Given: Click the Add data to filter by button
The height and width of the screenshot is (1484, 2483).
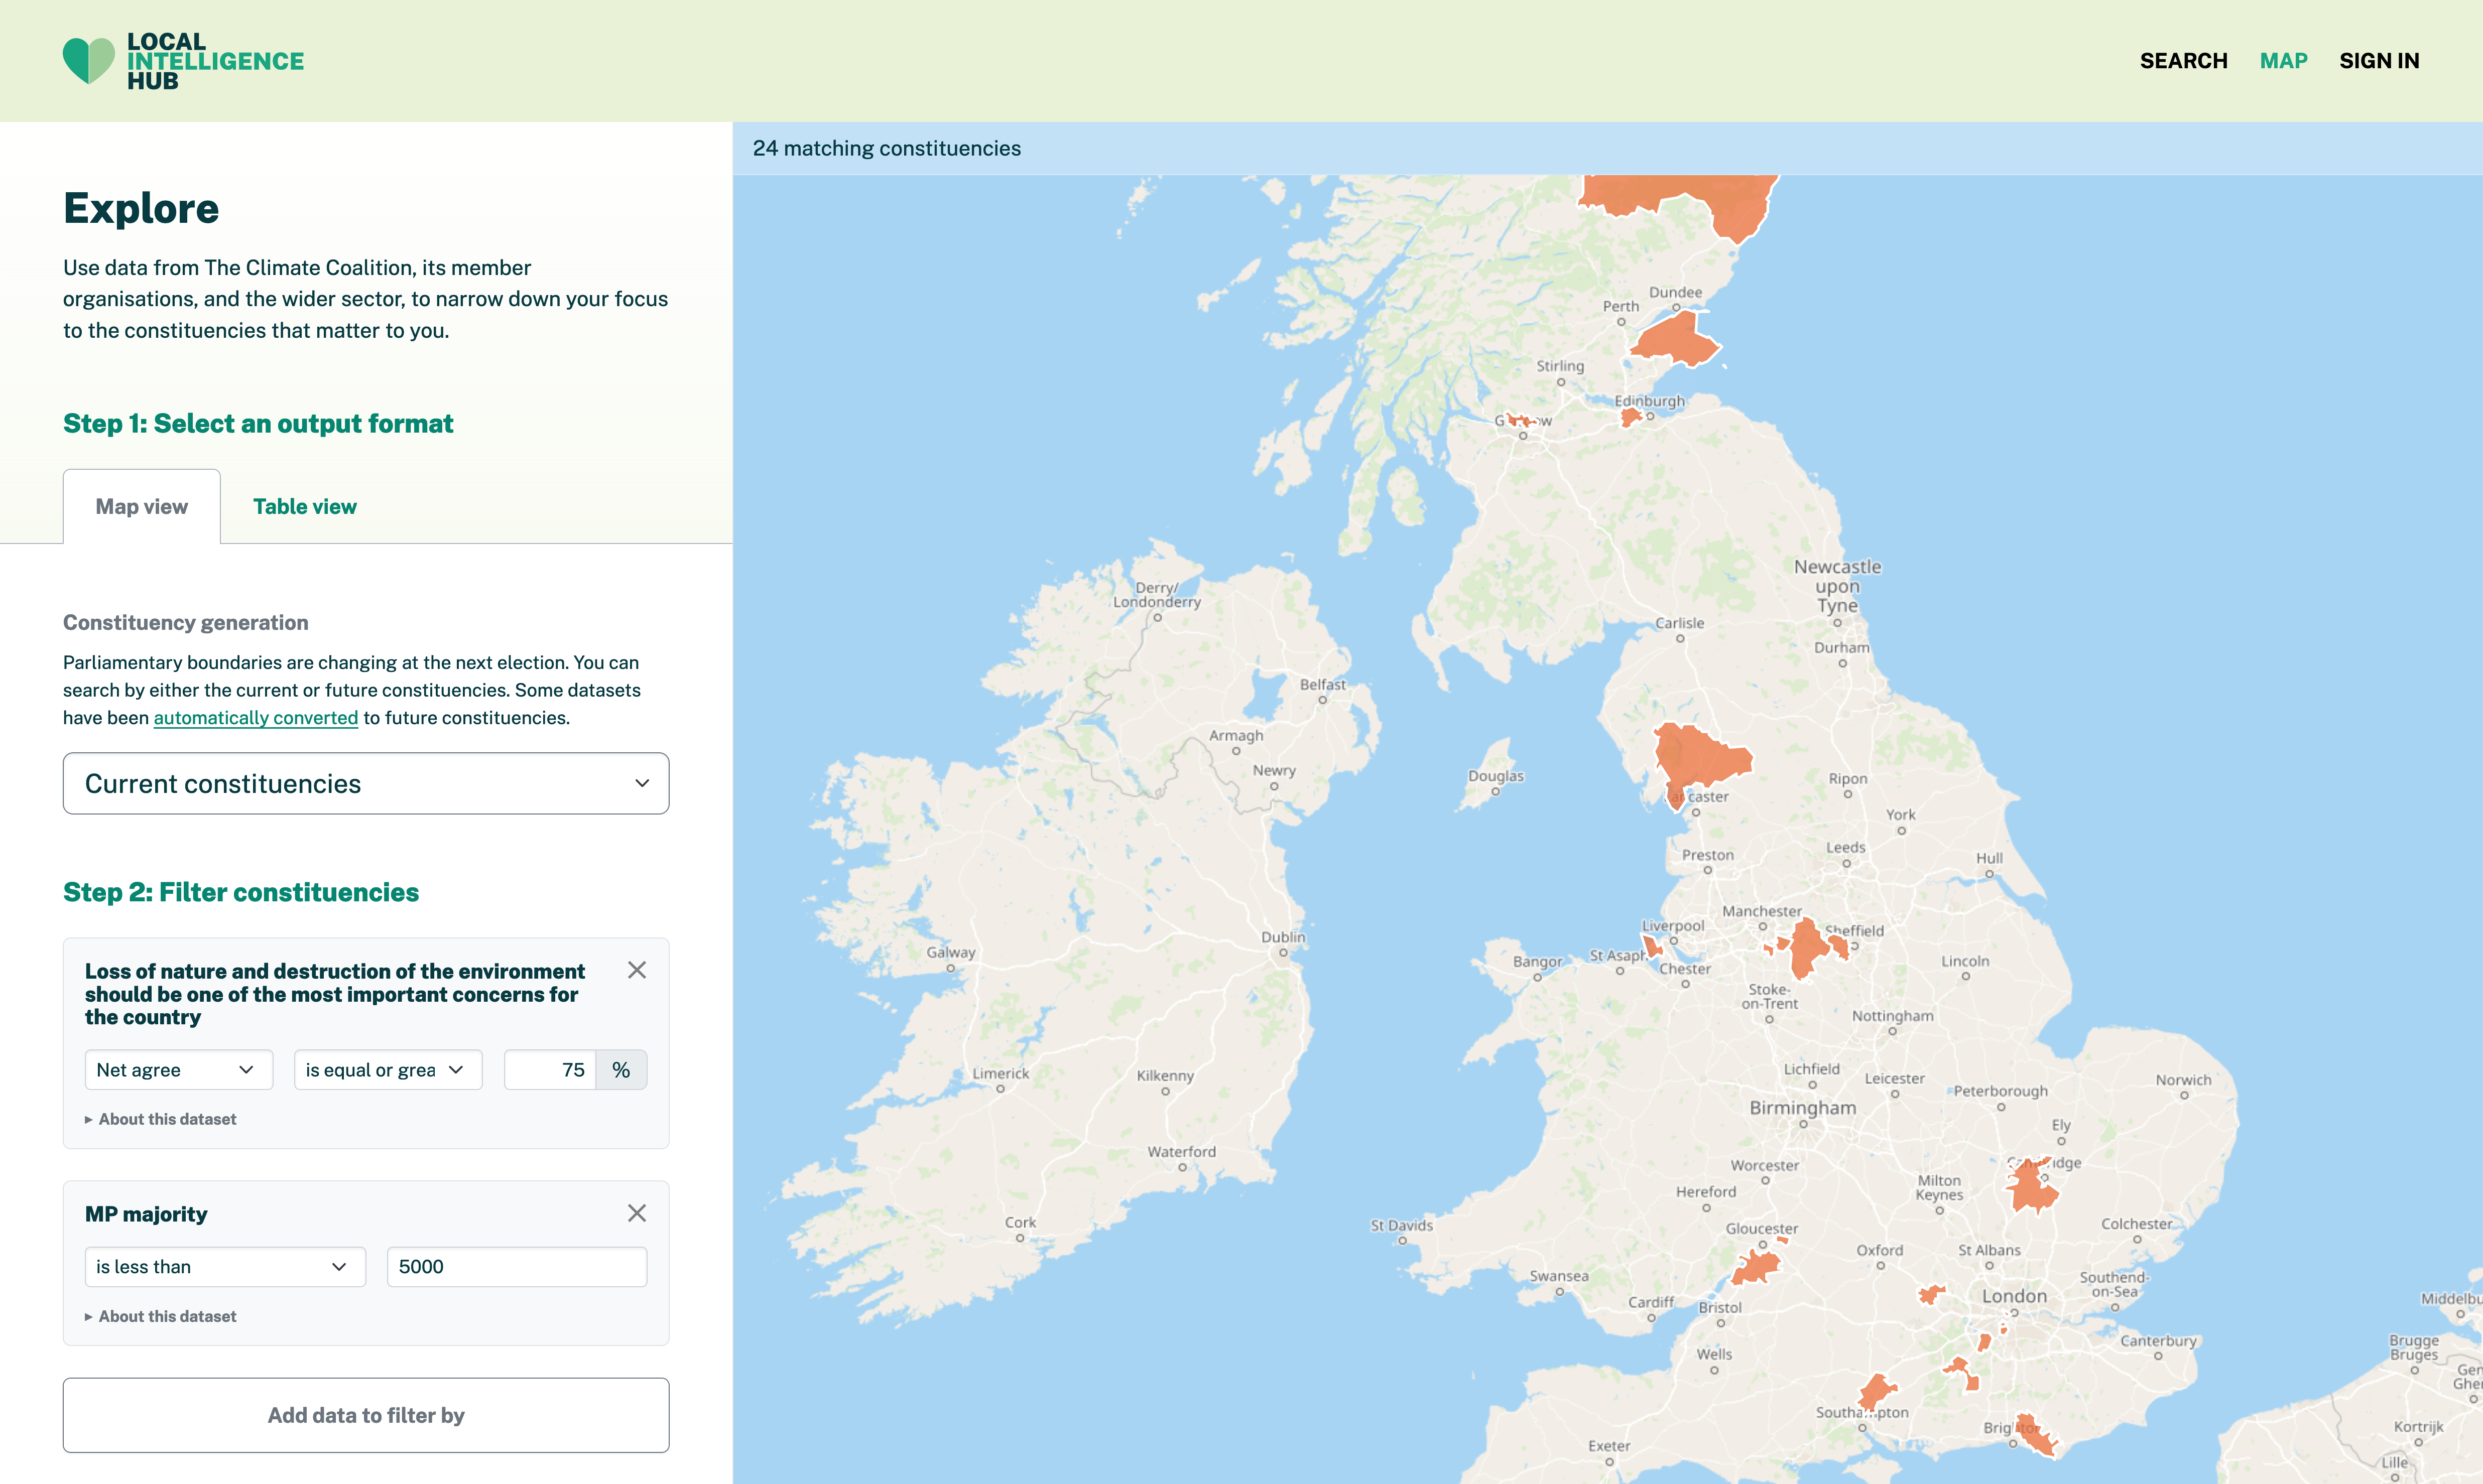Looking at the screenshot, I should point(366,1415).
